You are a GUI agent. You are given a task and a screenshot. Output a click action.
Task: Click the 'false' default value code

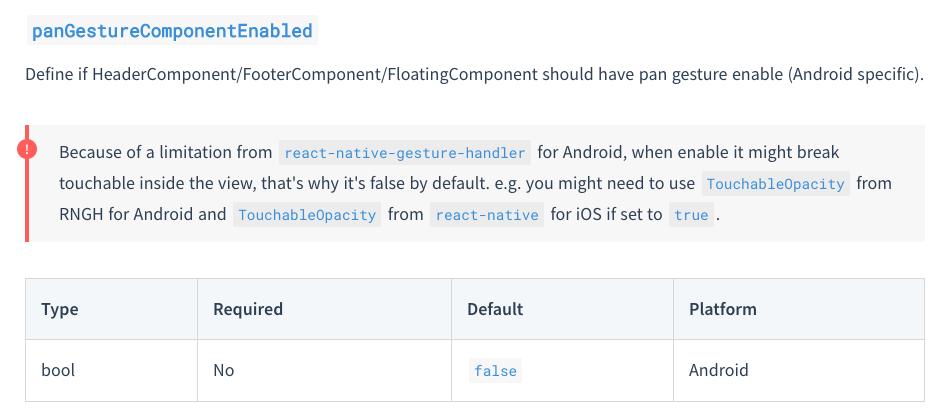(495, 371)
